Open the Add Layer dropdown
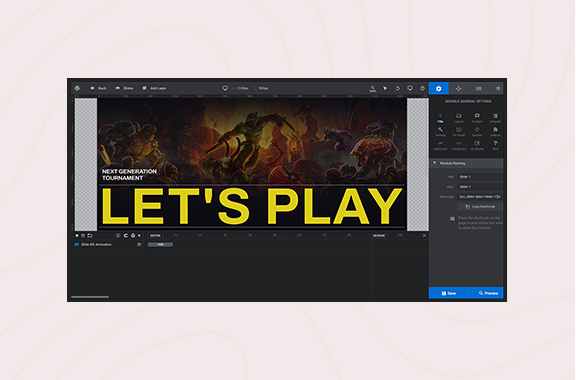576x380 pixels. point(154,89)
